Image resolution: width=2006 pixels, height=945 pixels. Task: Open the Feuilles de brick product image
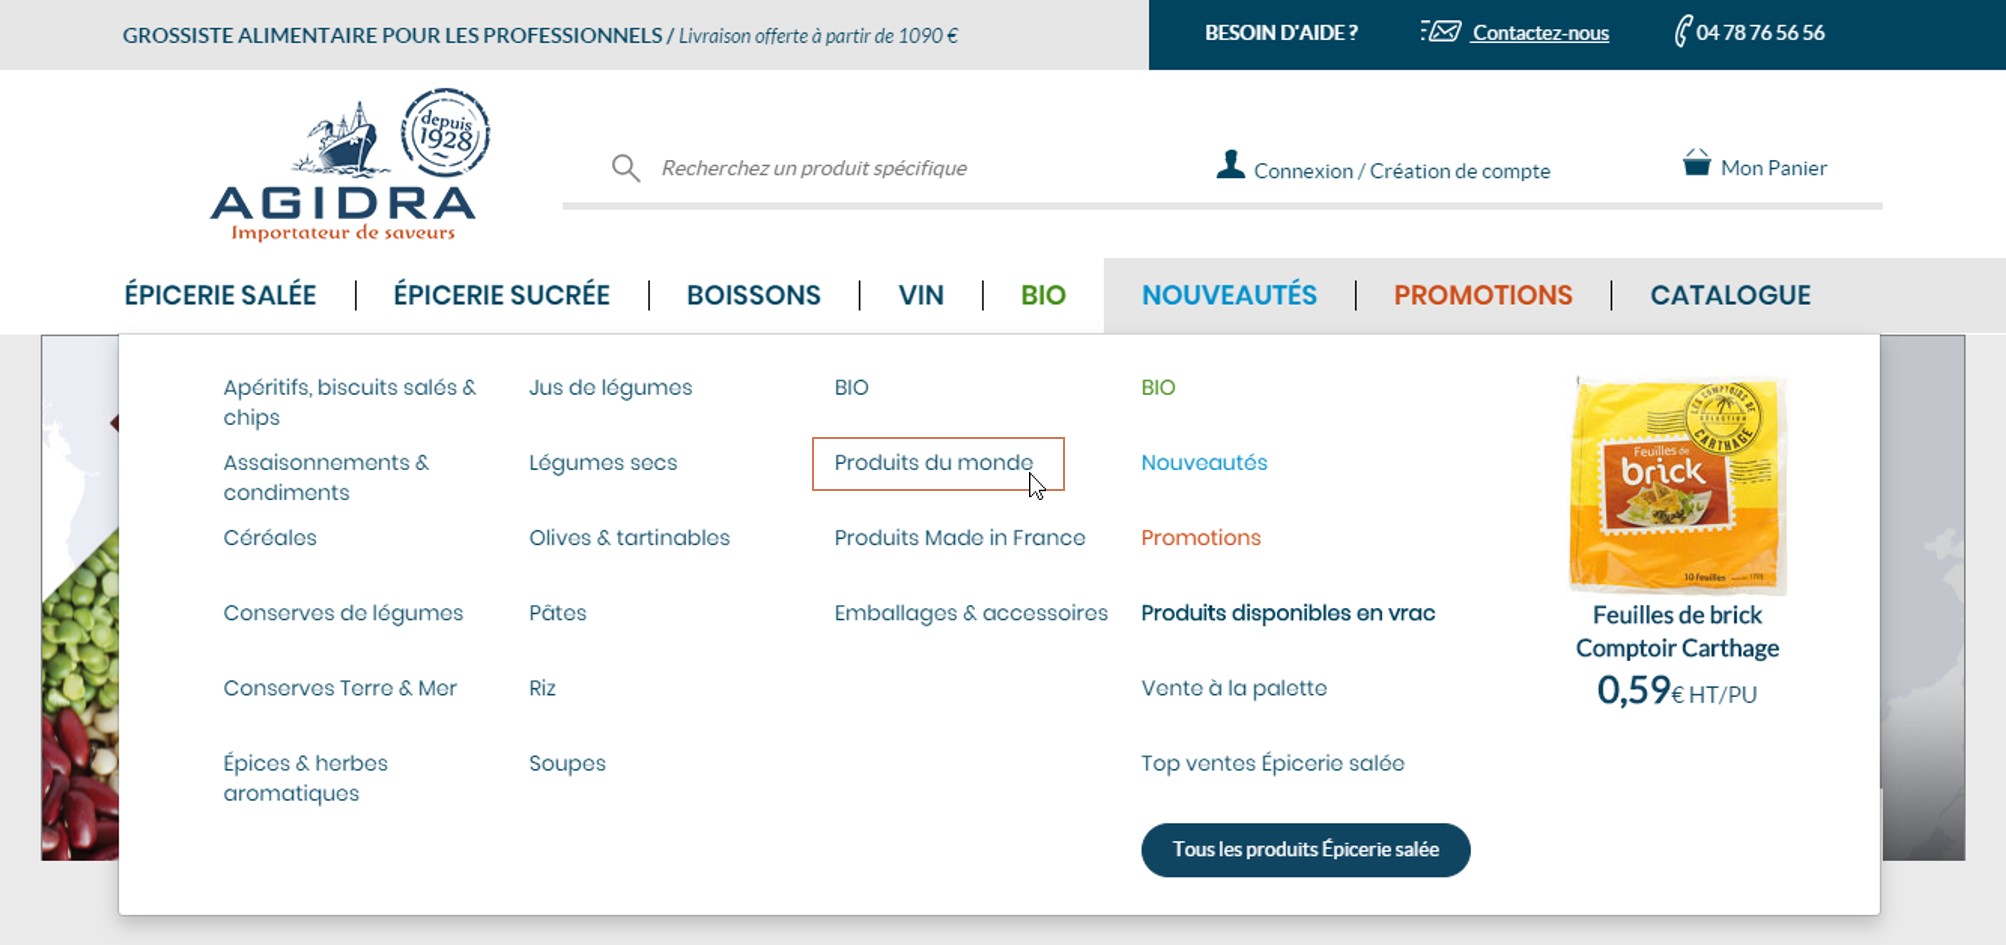point(1677,485)
